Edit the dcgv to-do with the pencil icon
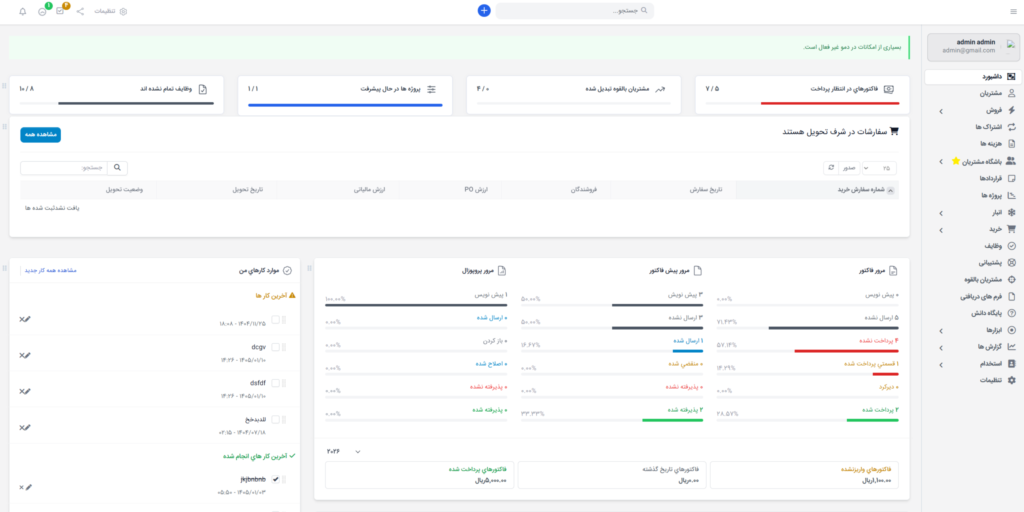 pos(27,355)
